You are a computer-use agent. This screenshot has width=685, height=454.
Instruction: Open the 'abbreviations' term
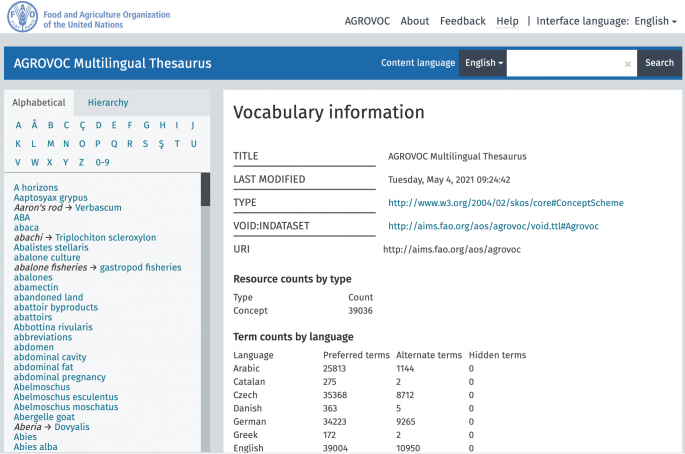point(43,337)
